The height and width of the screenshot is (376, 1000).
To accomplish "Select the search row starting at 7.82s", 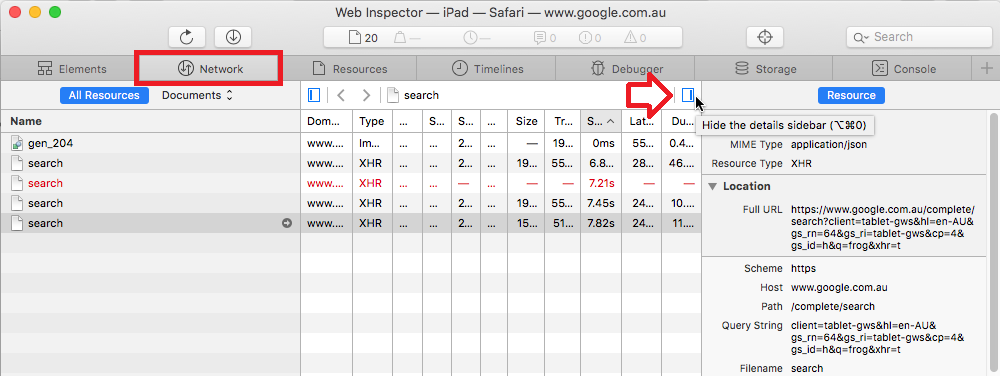I will 351,223.
